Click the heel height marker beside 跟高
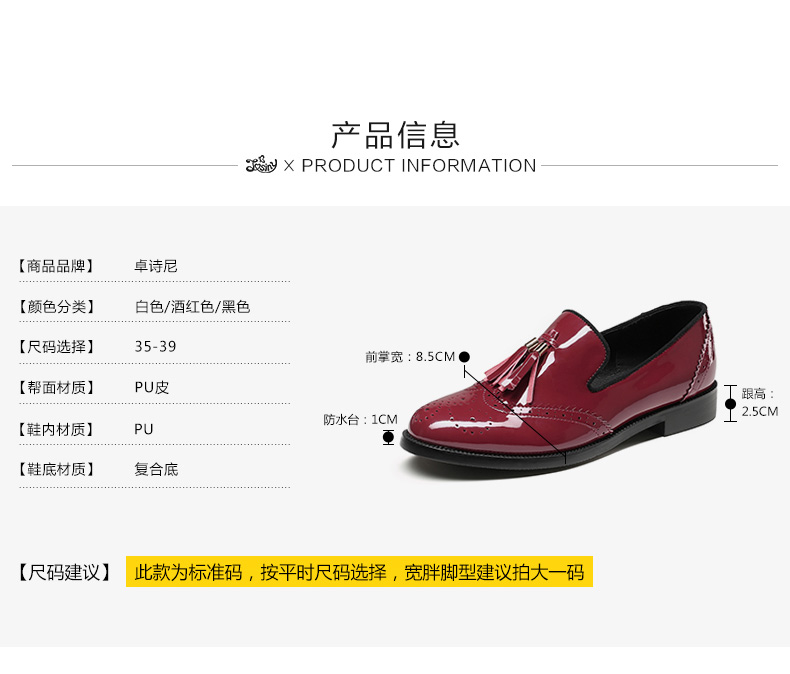The width and height of the screenshot is (790, 674). coord(730,403)
